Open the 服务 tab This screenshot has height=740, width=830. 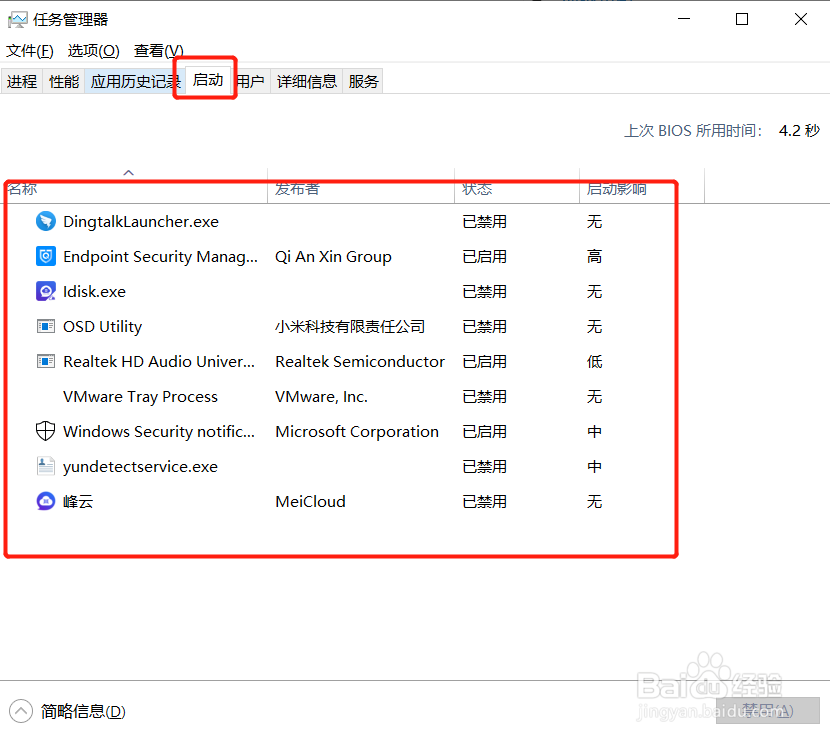(363, 81)
